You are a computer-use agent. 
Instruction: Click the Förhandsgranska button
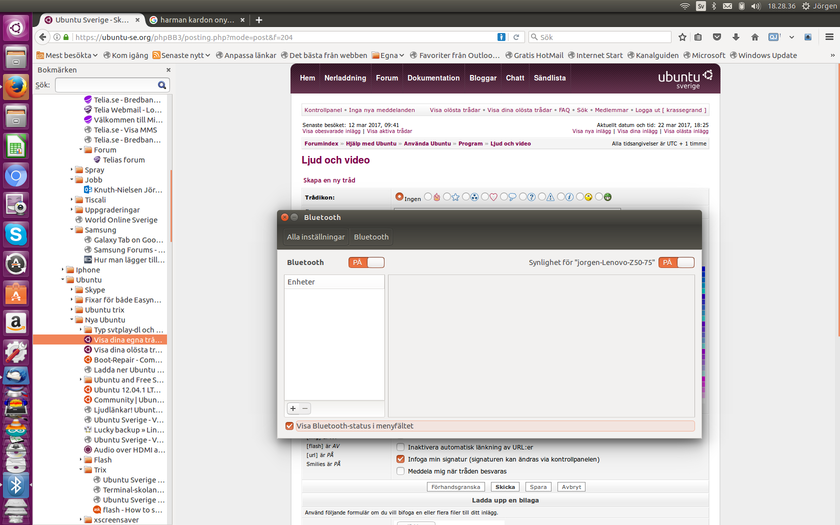click(x=455, y=487)
